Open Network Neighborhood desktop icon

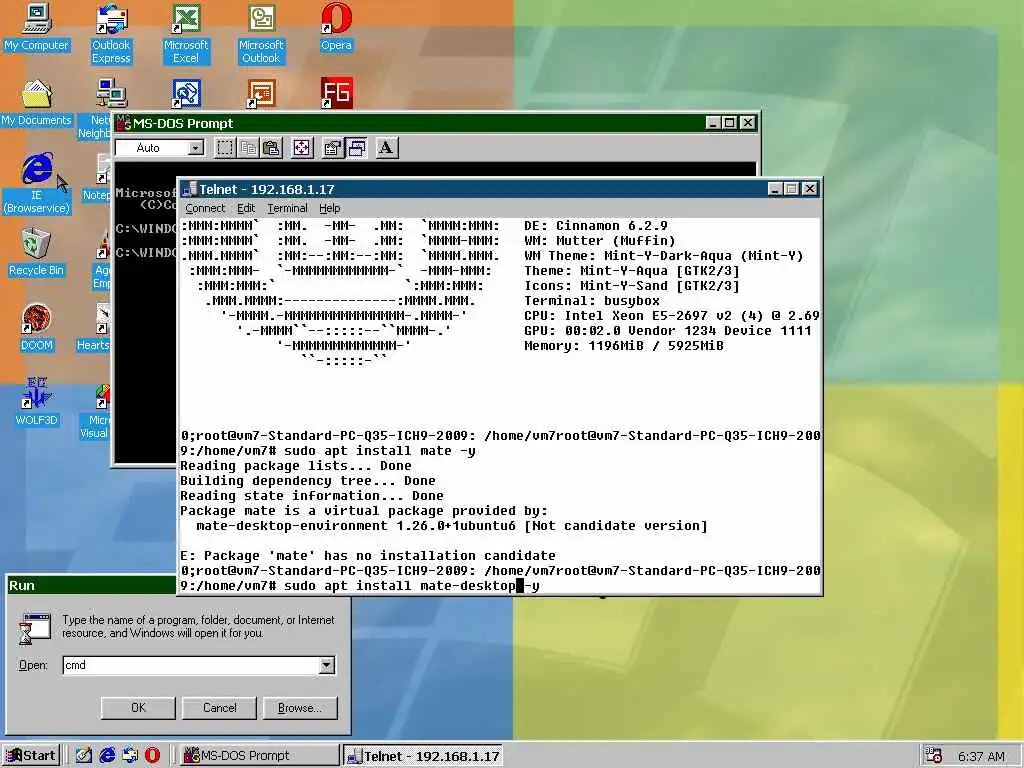[95, 109]
